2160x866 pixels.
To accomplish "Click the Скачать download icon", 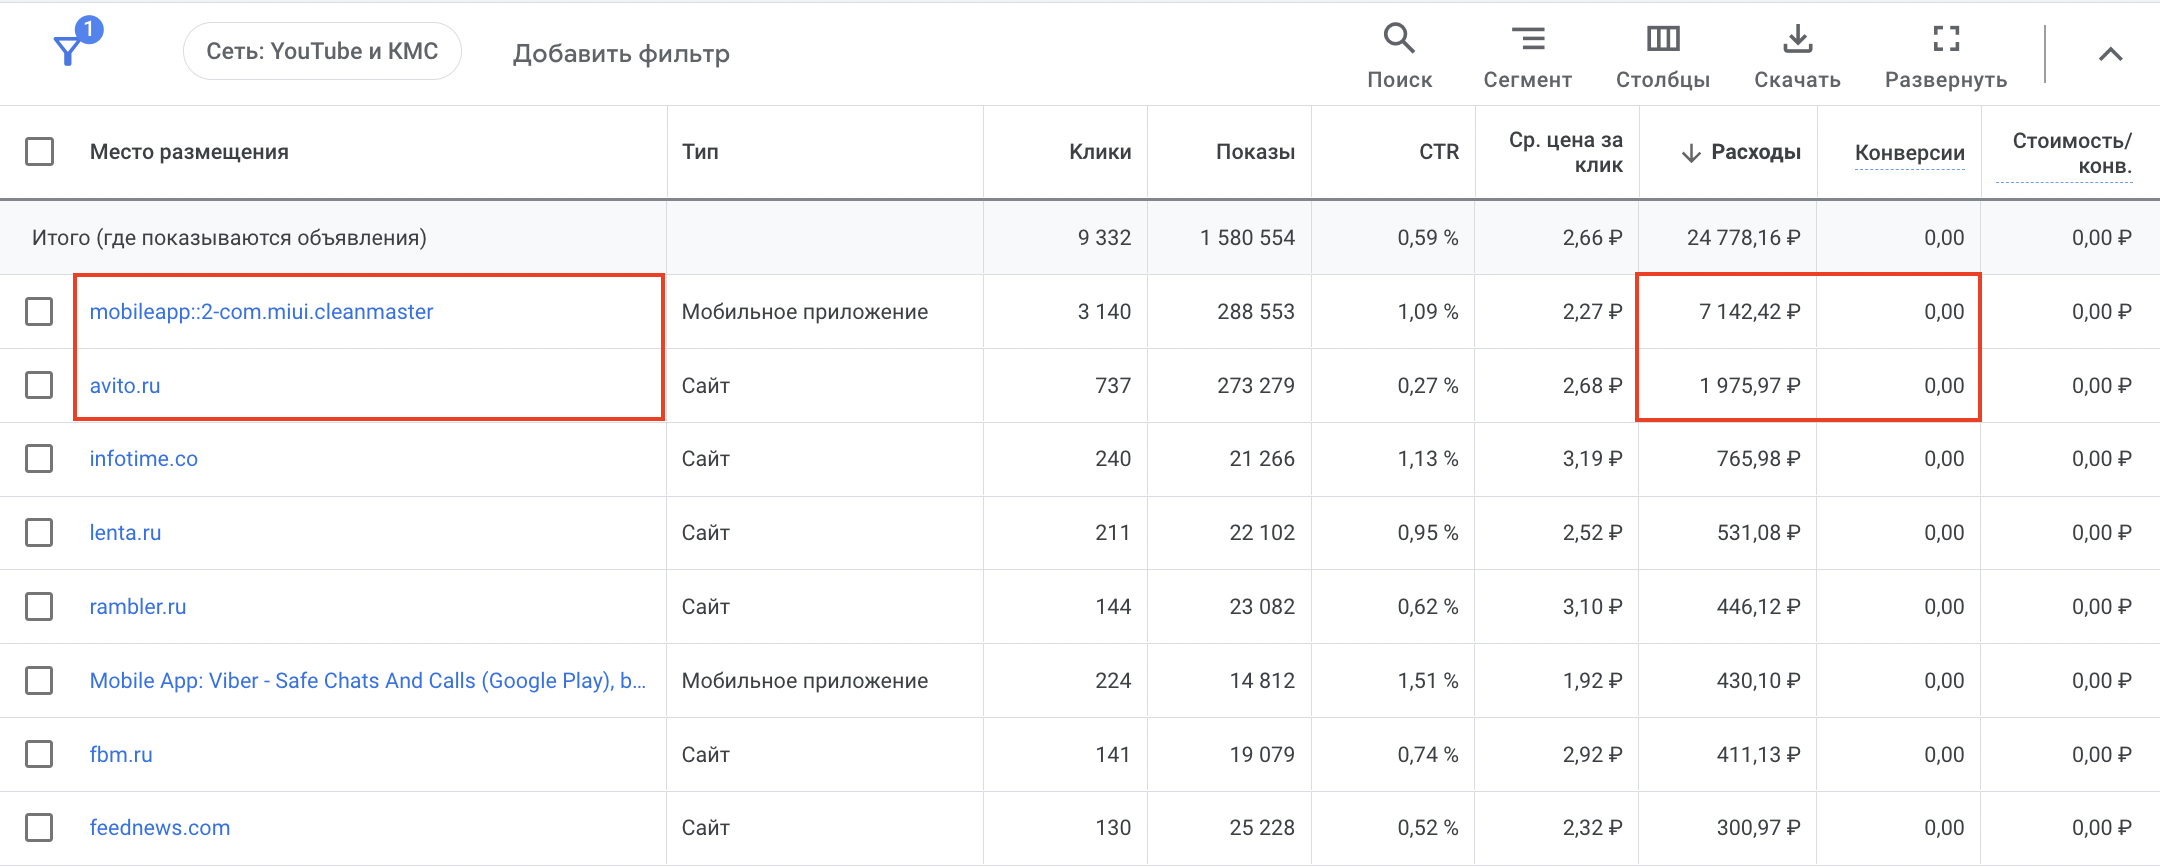I will tap(1797, 39).
